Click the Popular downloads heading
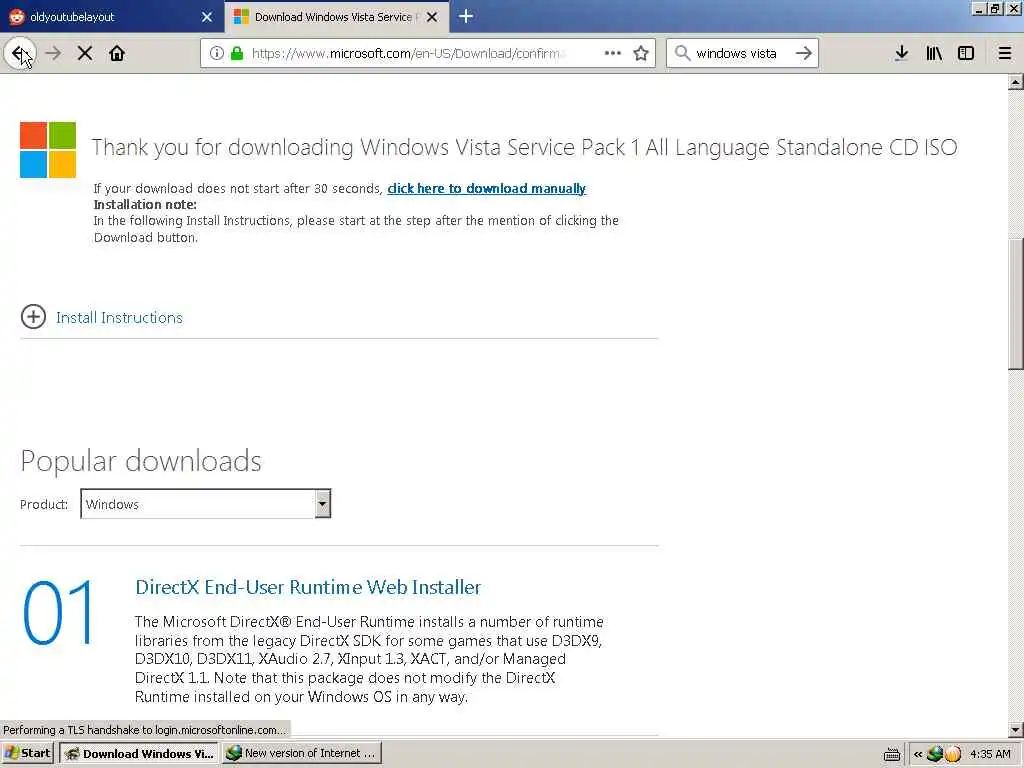 click(x=141, y=460)
